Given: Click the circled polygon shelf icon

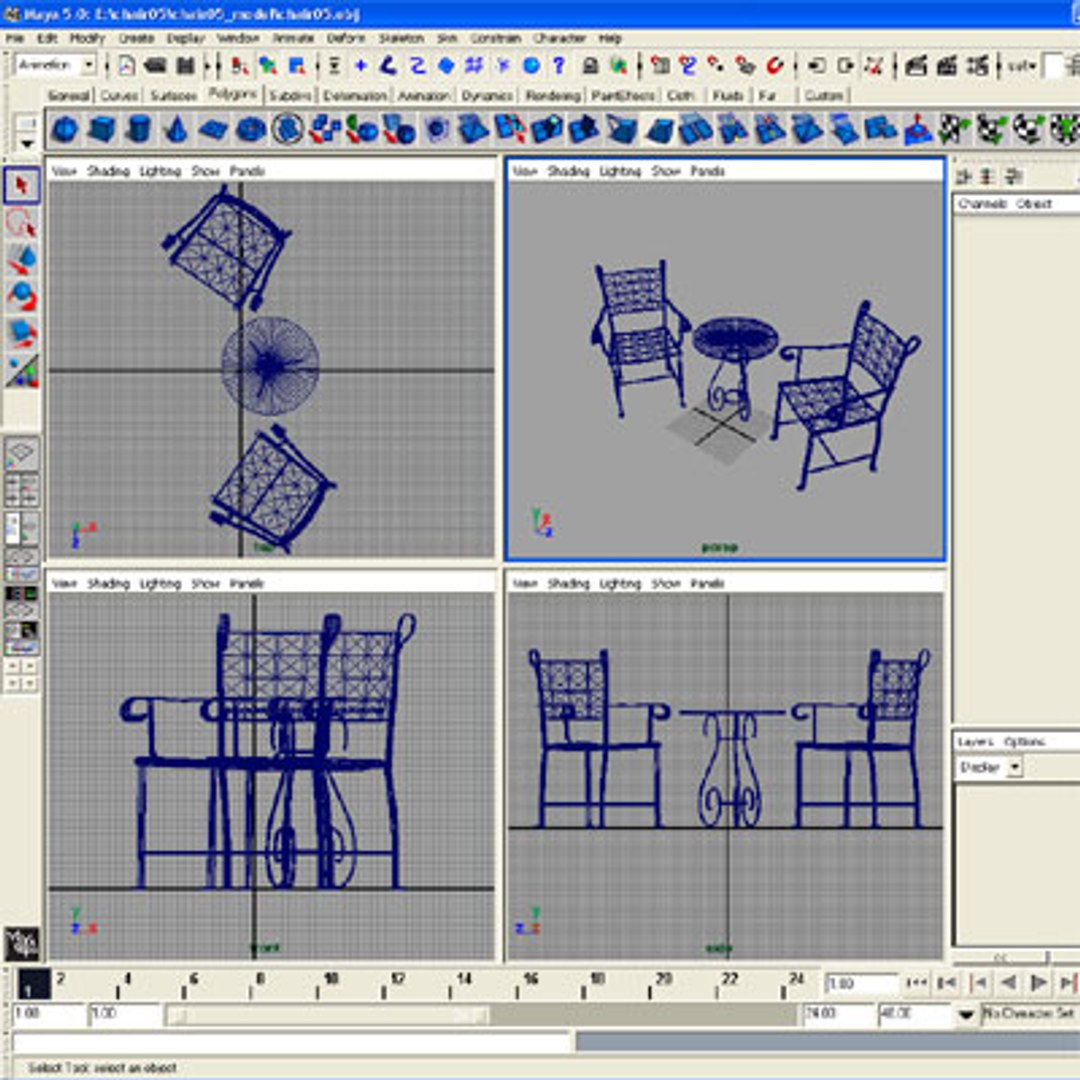Looking at the screenshot, I should tap(288, 129).
